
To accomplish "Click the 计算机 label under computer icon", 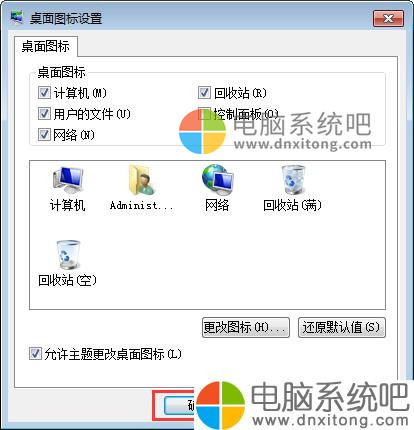I will [x=68, y=205].
